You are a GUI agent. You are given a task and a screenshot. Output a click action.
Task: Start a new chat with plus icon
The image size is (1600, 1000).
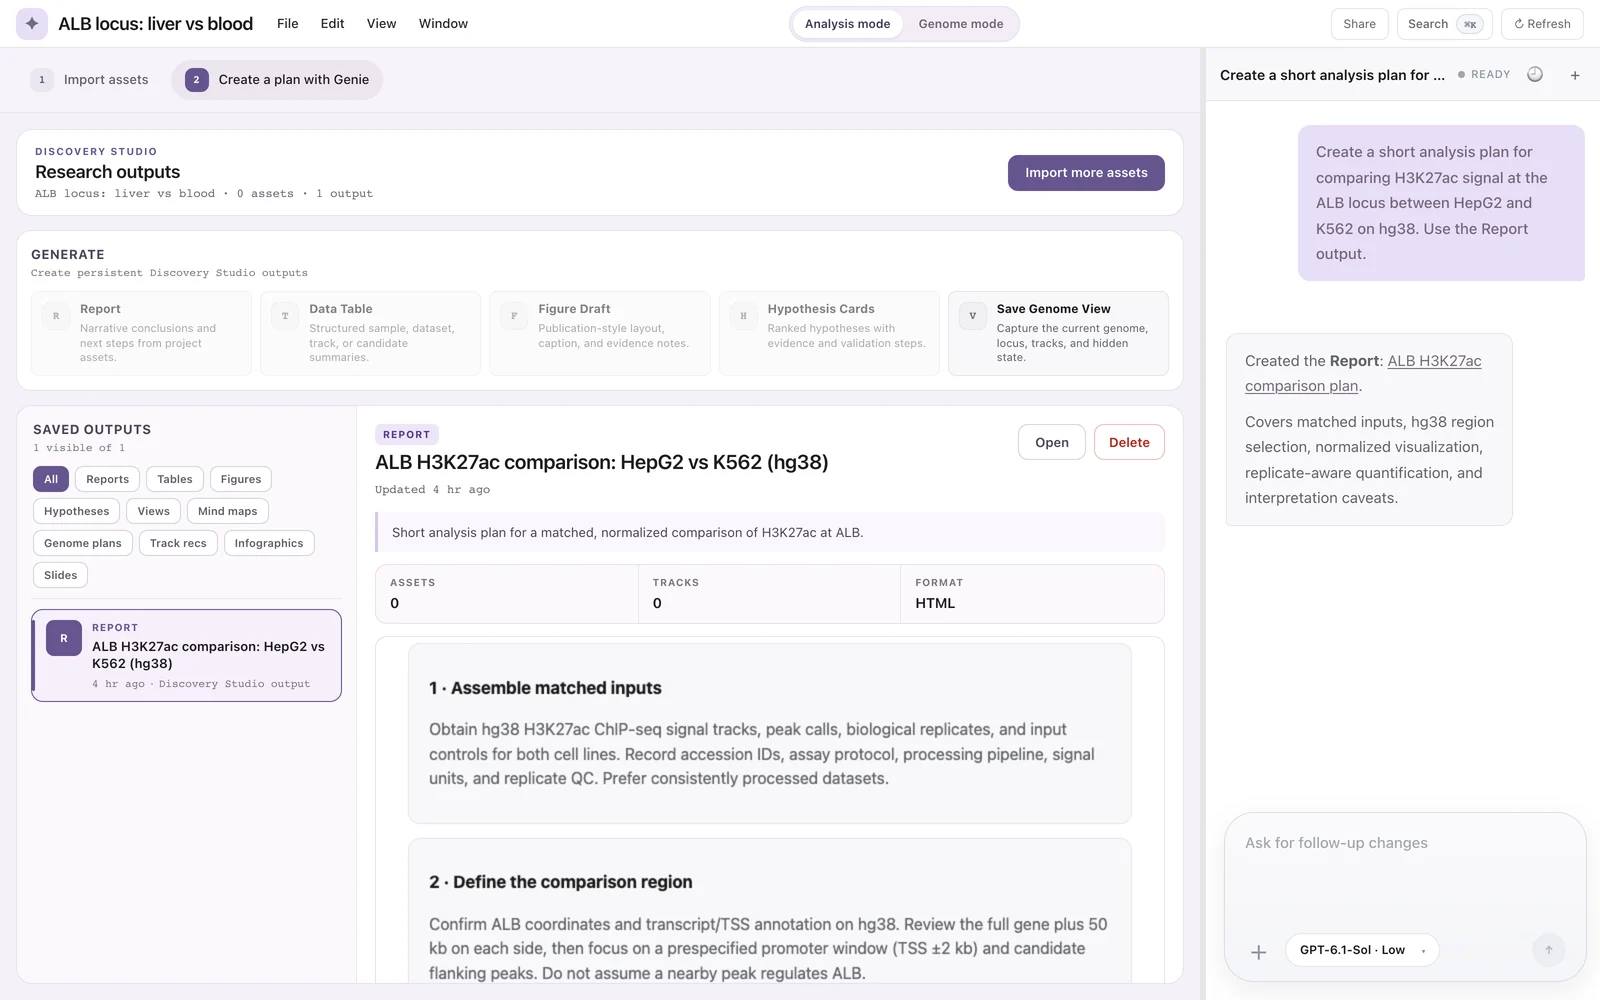point(1575,75)
